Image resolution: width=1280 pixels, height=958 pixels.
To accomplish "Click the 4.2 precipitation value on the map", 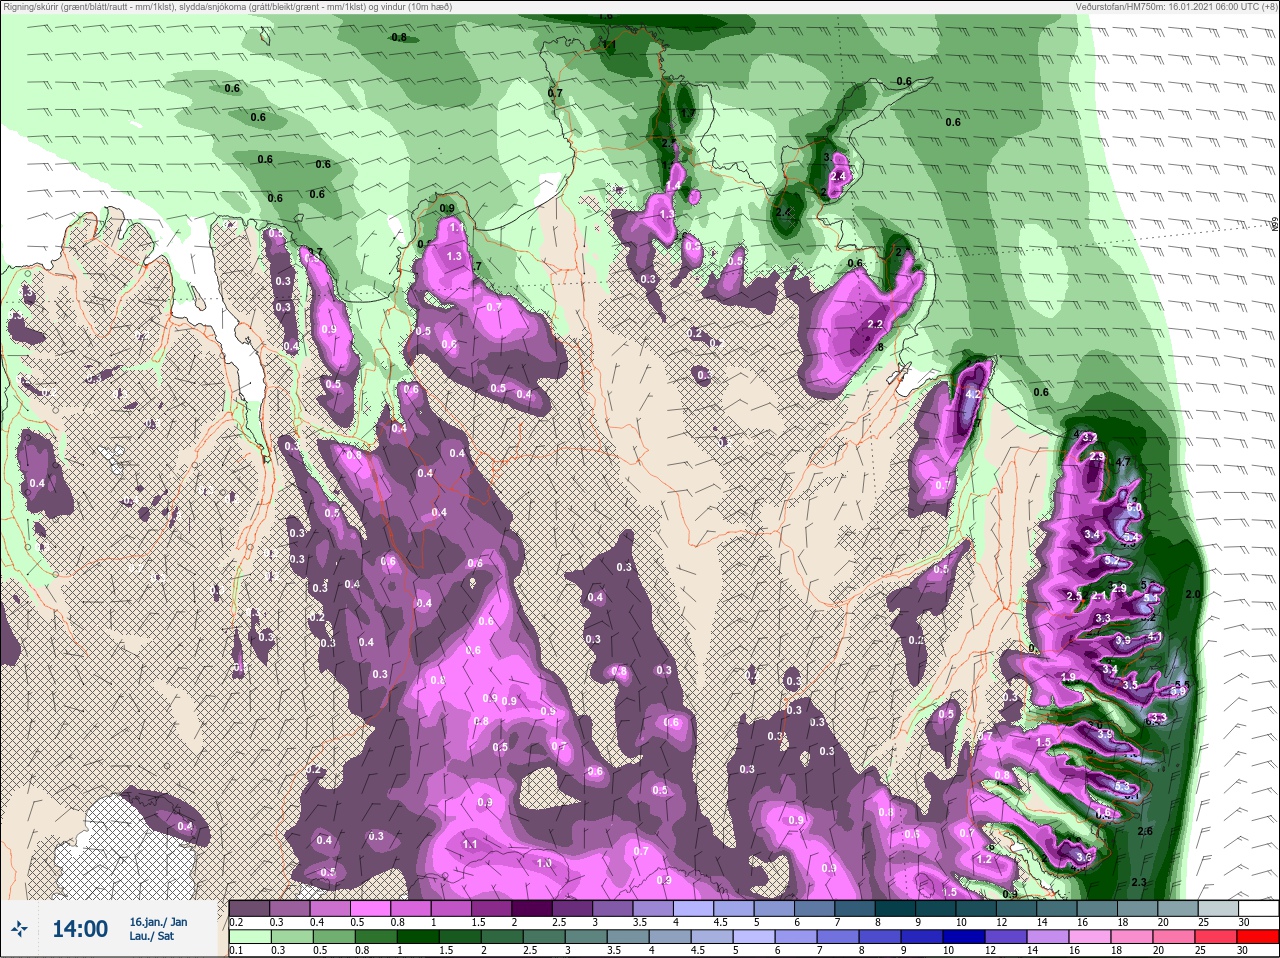I will coord(974,395).
